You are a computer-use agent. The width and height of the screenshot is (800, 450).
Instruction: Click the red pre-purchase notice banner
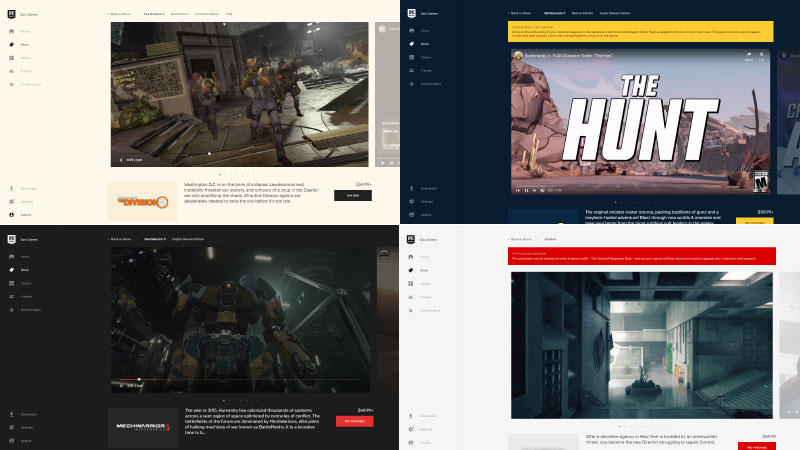coord(641,256)
